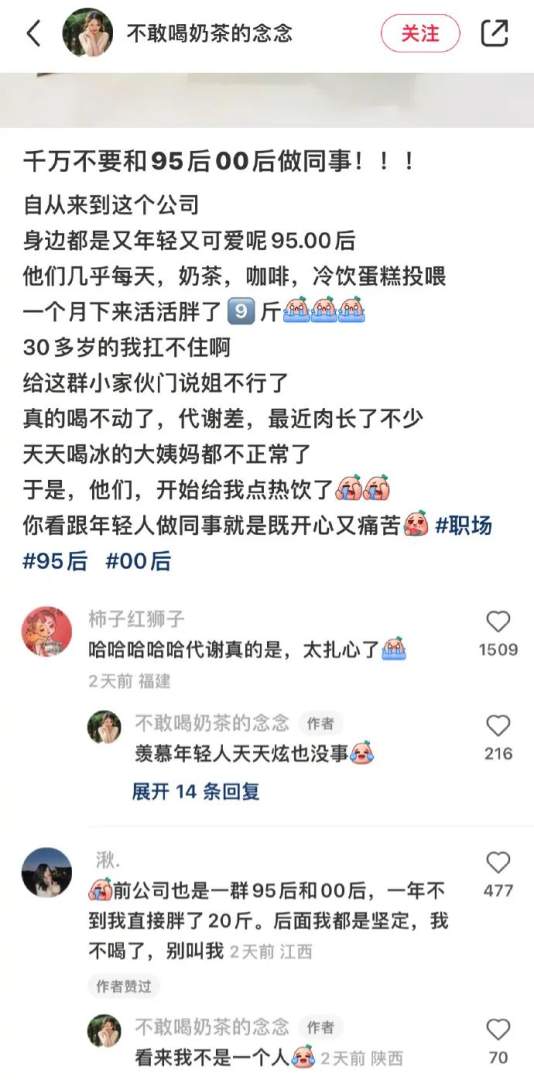Tap the 作者赞过 tag
Image resolution: width=534 pixels, height=1080 pixels.
coord(124,986)
